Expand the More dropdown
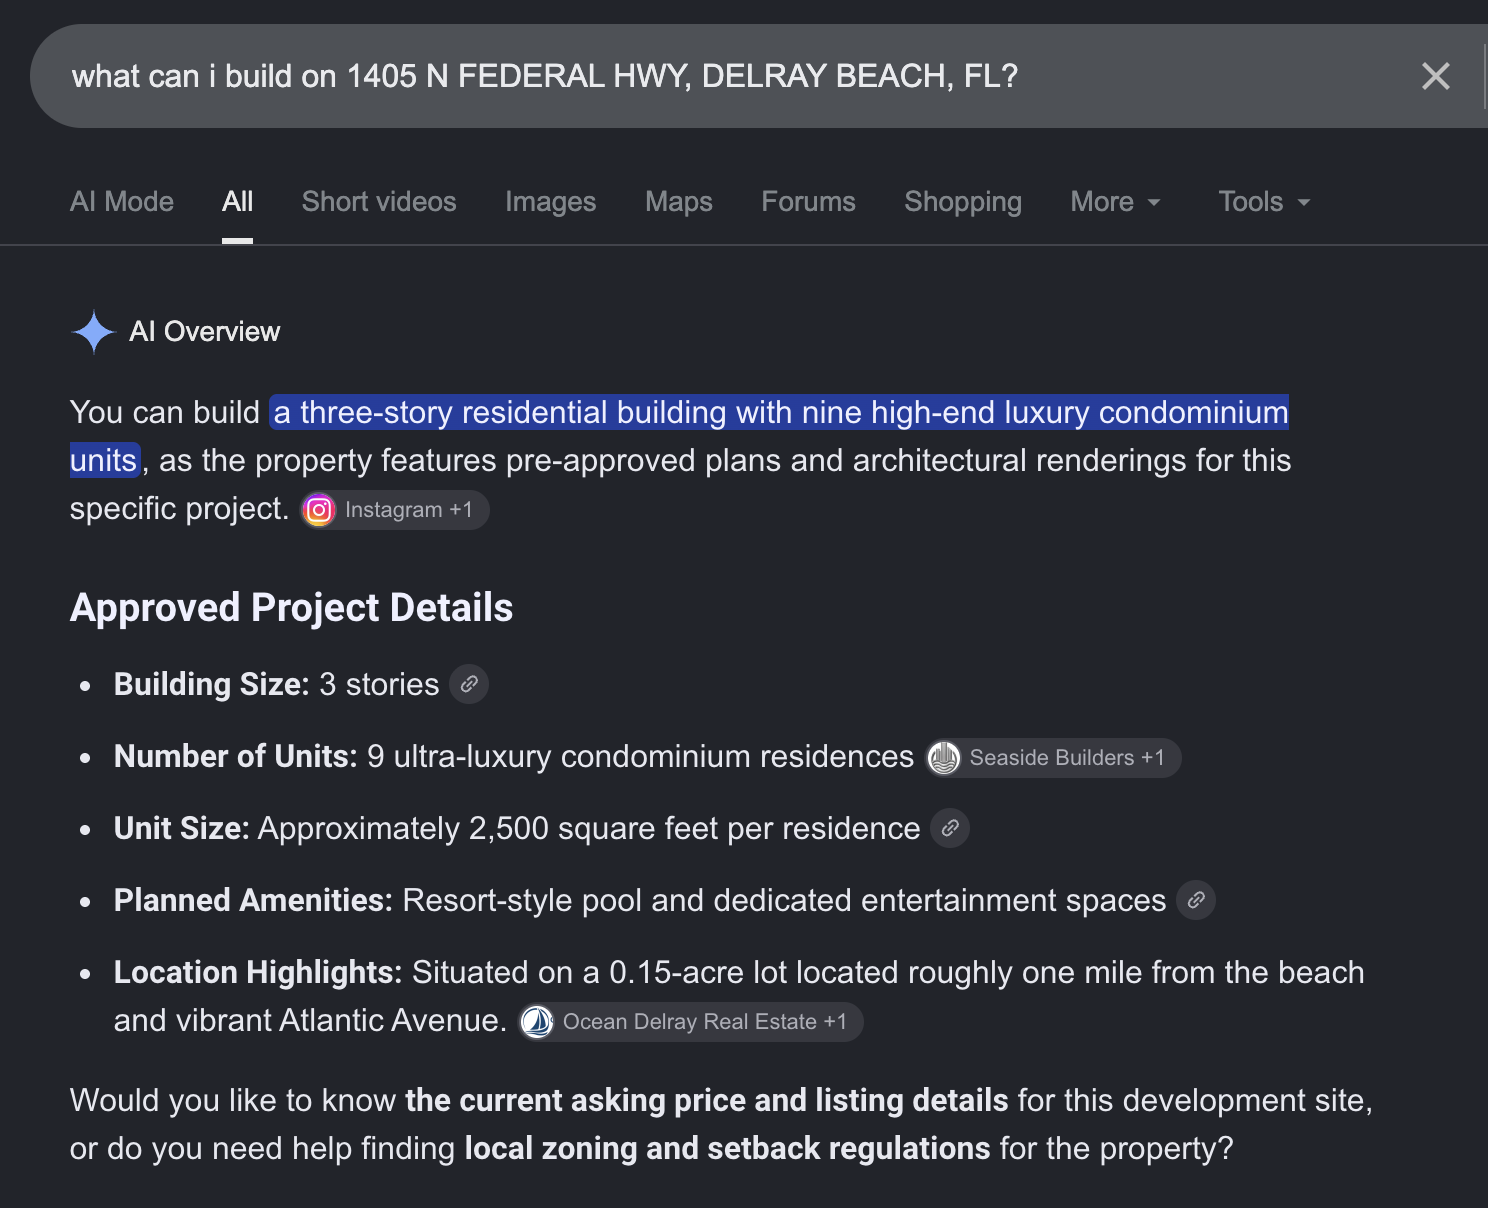Screen dimensions: 1488x1208 [1116, 202]
